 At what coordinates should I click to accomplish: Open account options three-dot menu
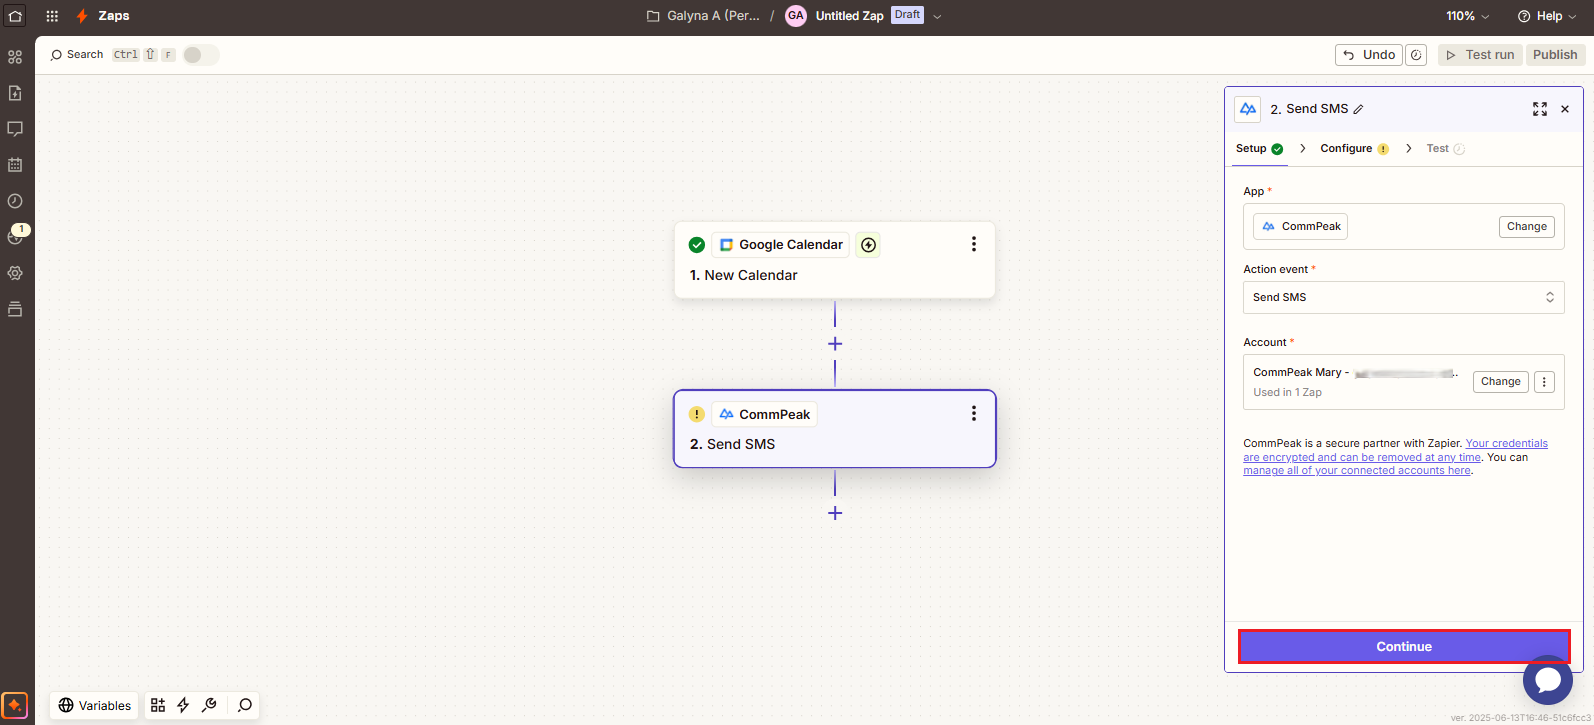(1544, 382)
